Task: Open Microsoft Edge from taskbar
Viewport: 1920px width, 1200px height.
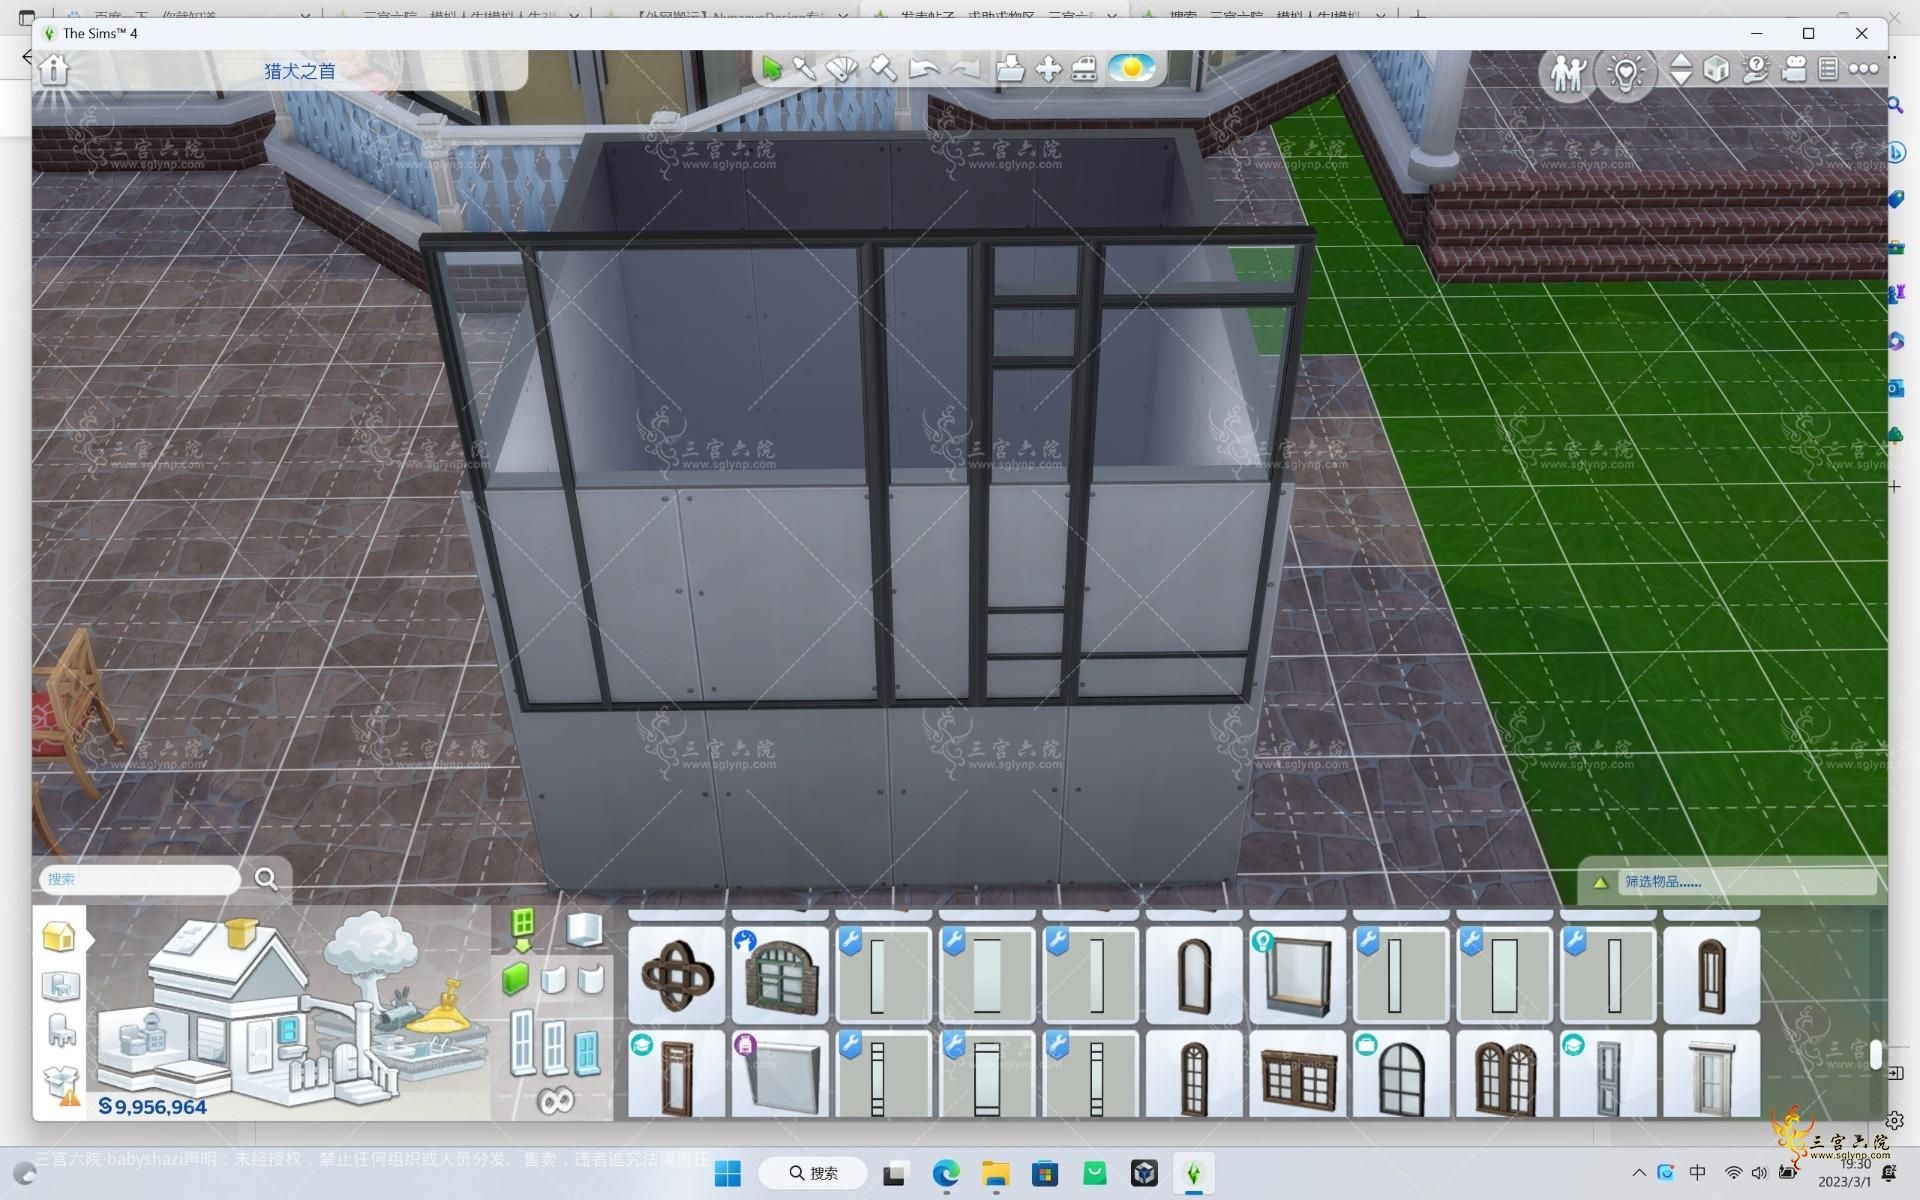Action: (946, 1173)
